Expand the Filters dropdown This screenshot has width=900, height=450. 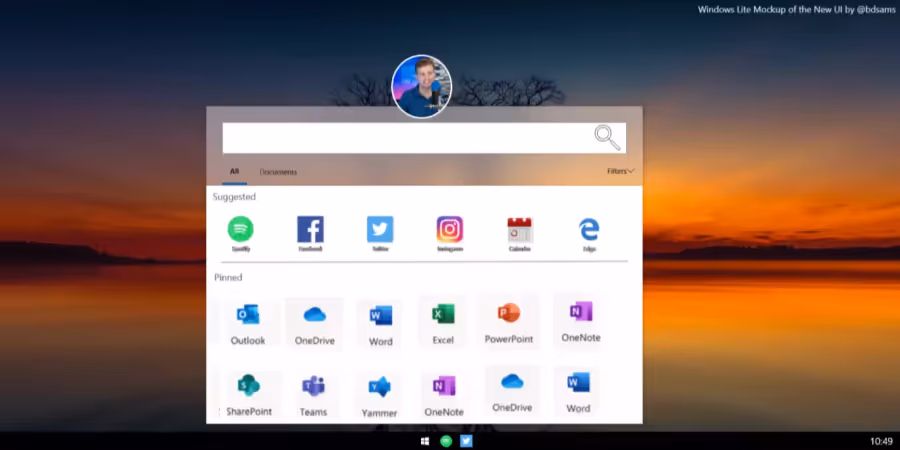pos(620,171)
